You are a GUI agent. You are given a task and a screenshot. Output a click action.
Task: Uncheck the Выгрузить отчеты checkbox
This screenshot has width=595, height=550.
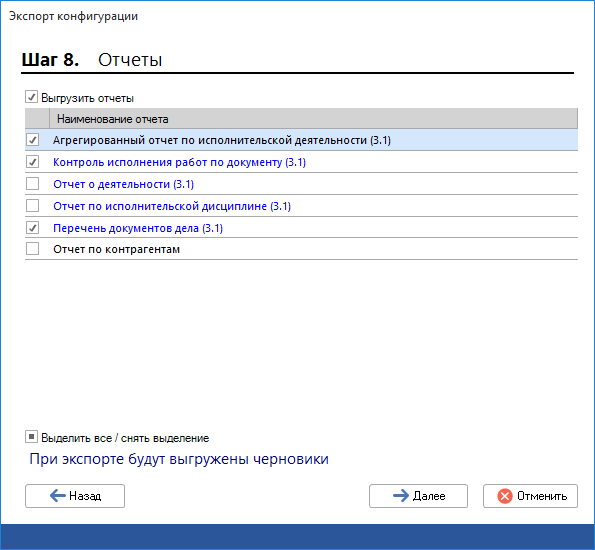coord(31,97)
